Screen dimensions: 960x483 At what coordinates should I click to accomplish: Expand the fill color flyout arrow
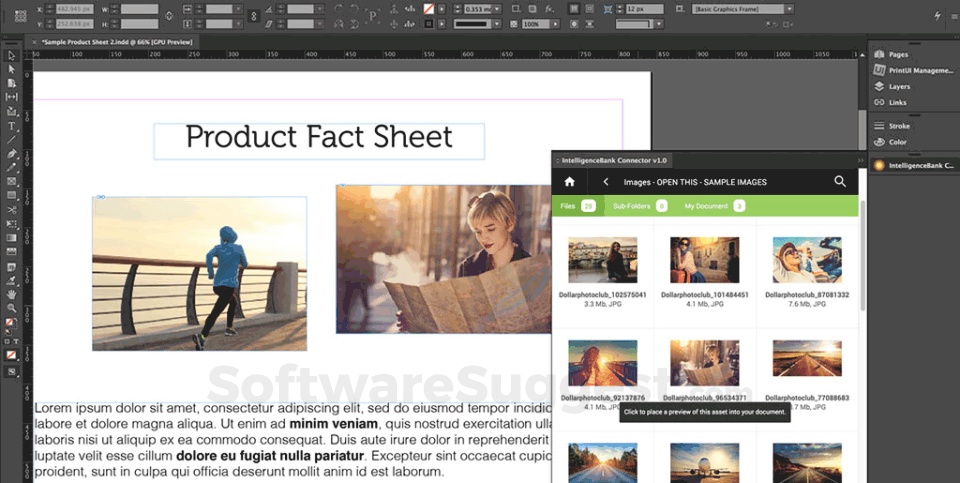coord(442,9)
